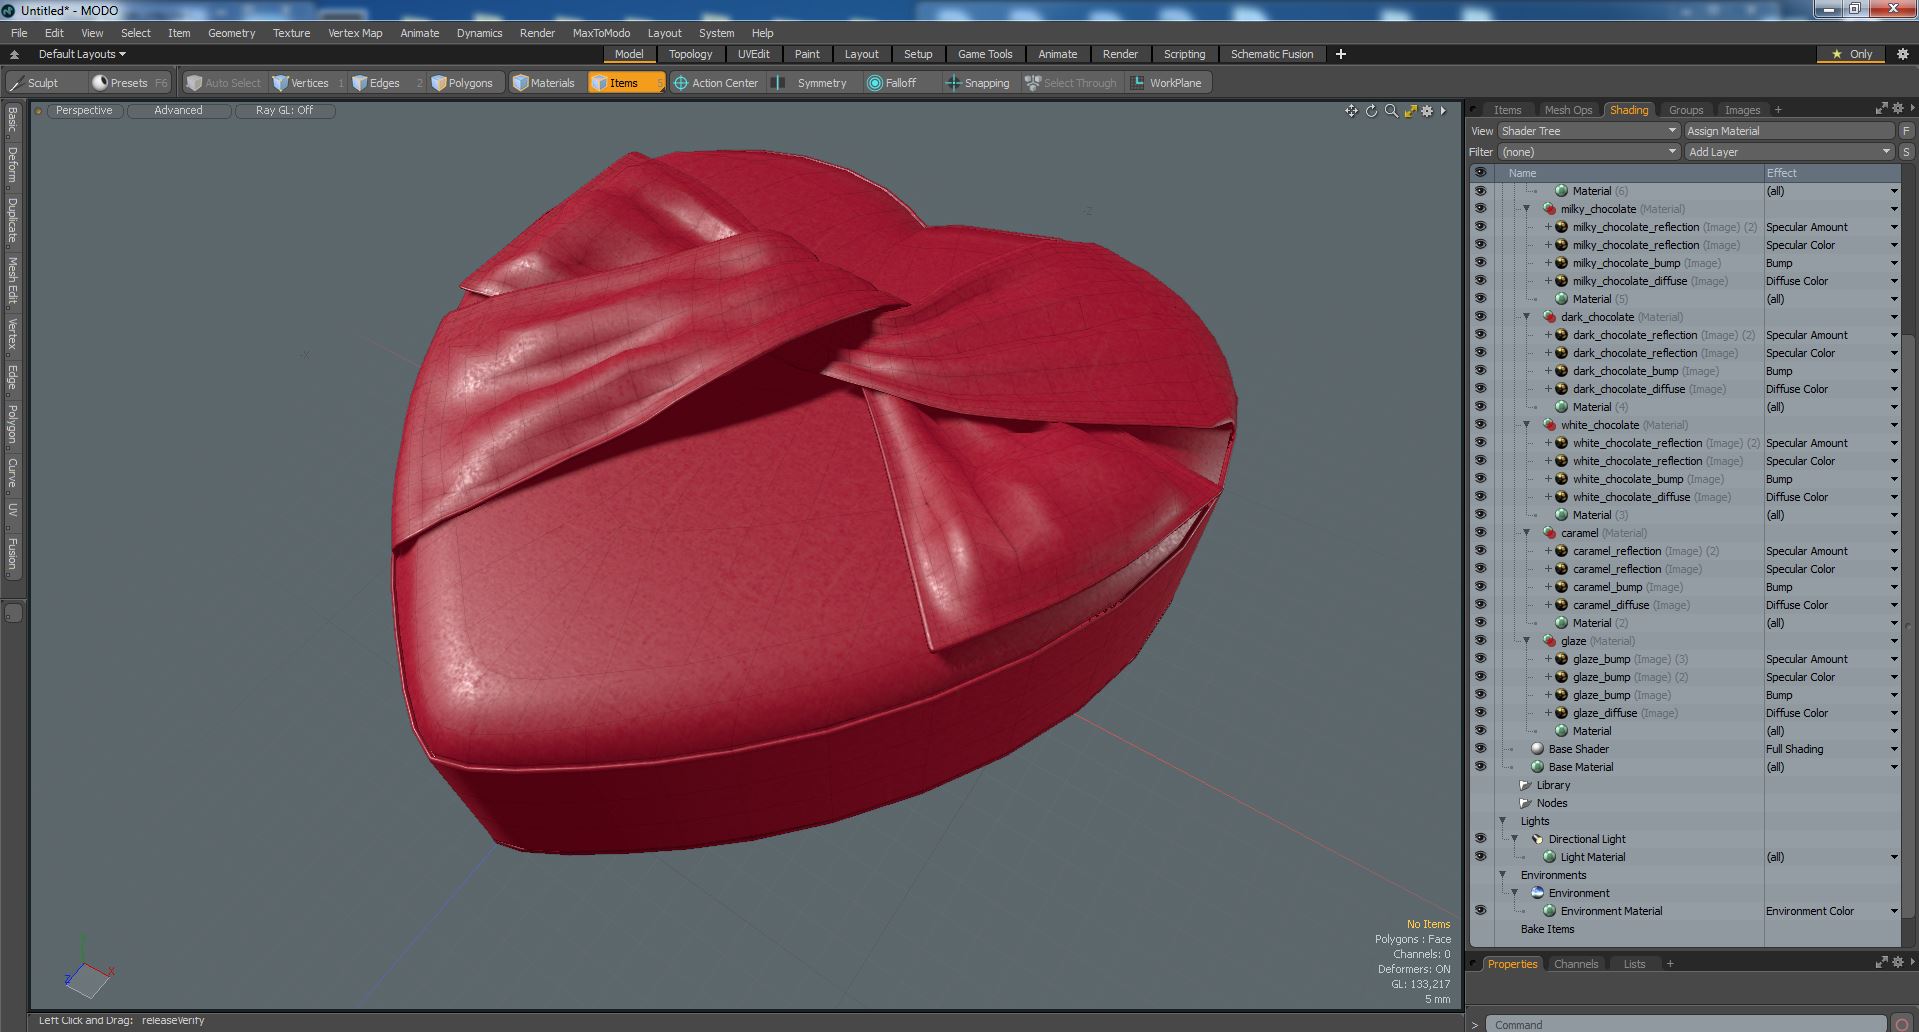The height and width of the screenshot is (1032, 1919).
Task: Collapse the Lights section
Action: [1502, 821]
